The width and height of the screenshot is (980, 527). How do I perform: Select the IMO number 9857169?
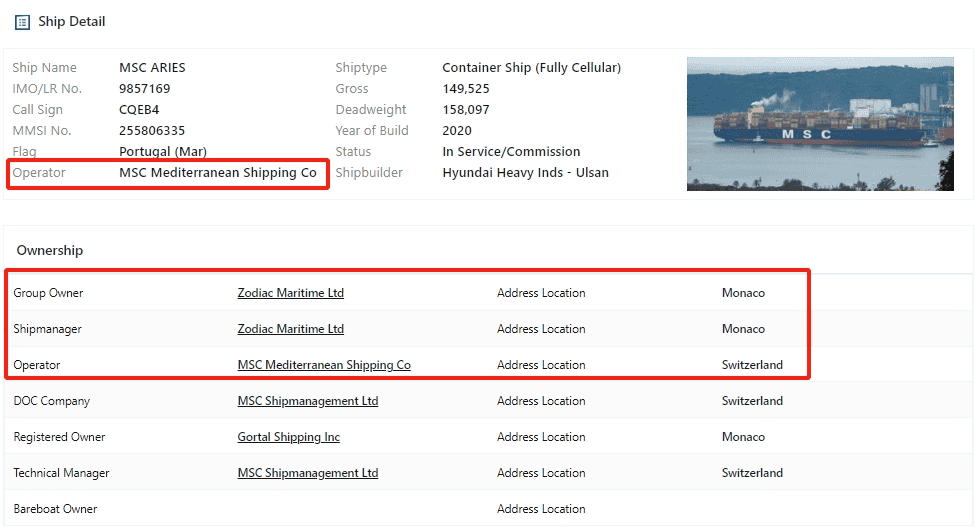click(x=144, y=89)
